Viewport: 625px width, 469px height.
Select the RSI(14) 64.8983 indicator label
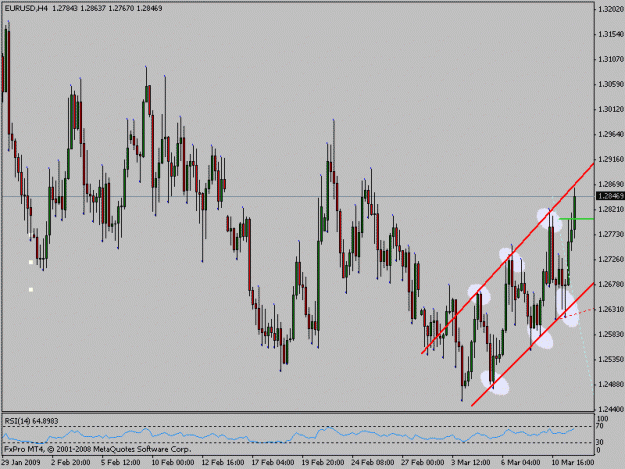(31, 421)
